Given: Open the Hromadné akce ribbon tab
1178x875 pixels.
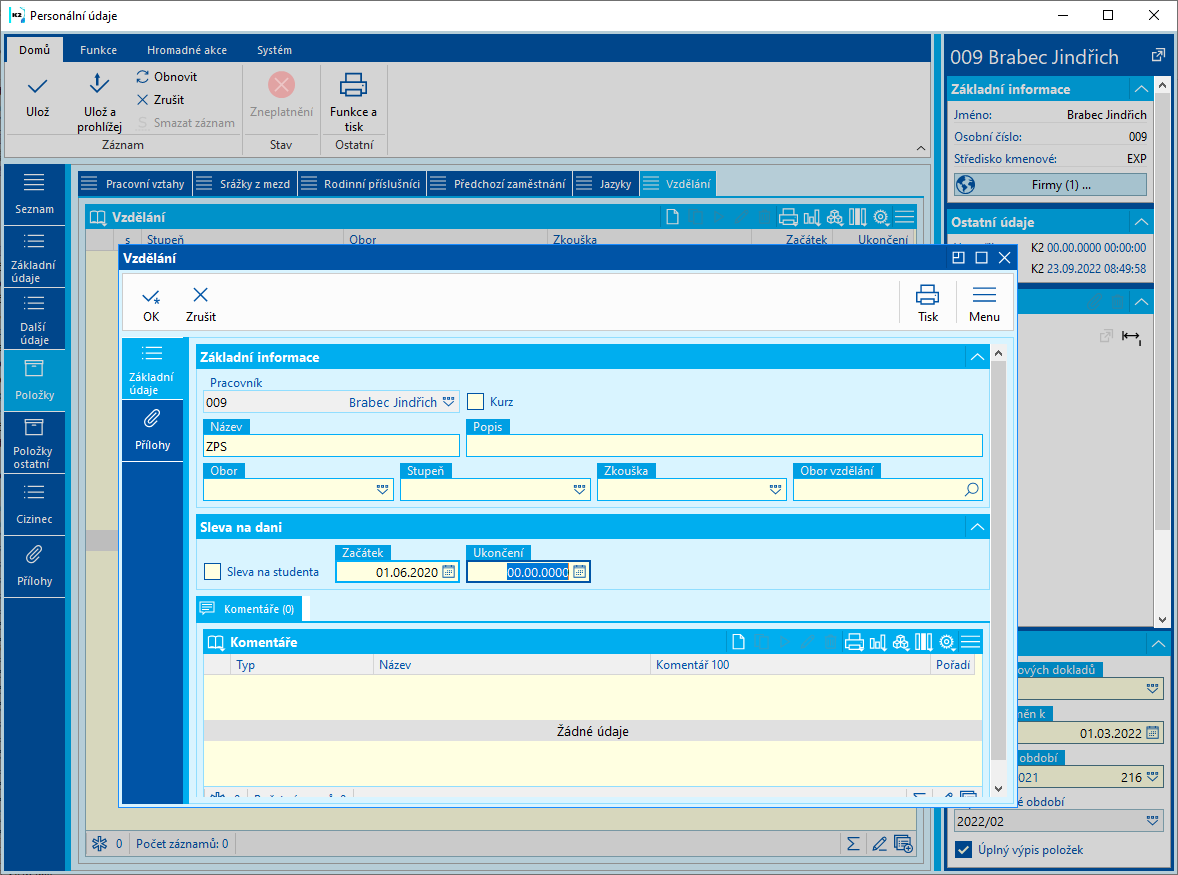Looking at the screenshot, I should (x=186, y=50).
